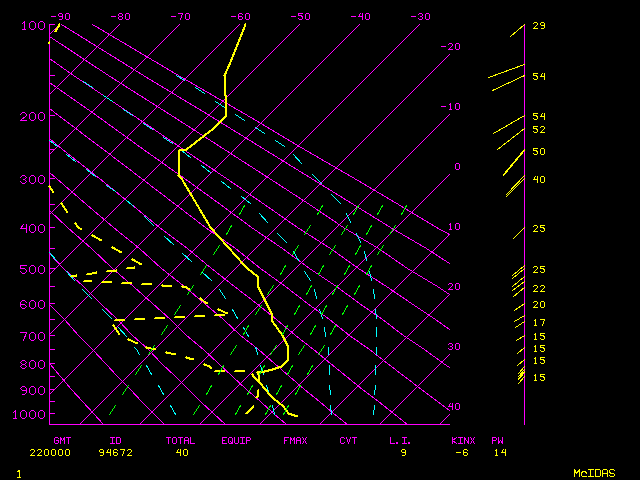The height and width of the screenshot is (480, 640).
Task: Select the 1000 pressure level label
Action: click(34, 414)
